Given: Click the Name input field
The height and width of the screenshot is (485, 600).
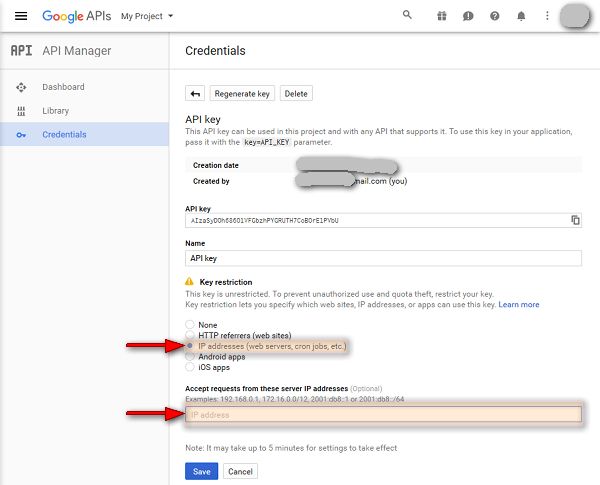Looking at the screenshot, I should [383, 258].
